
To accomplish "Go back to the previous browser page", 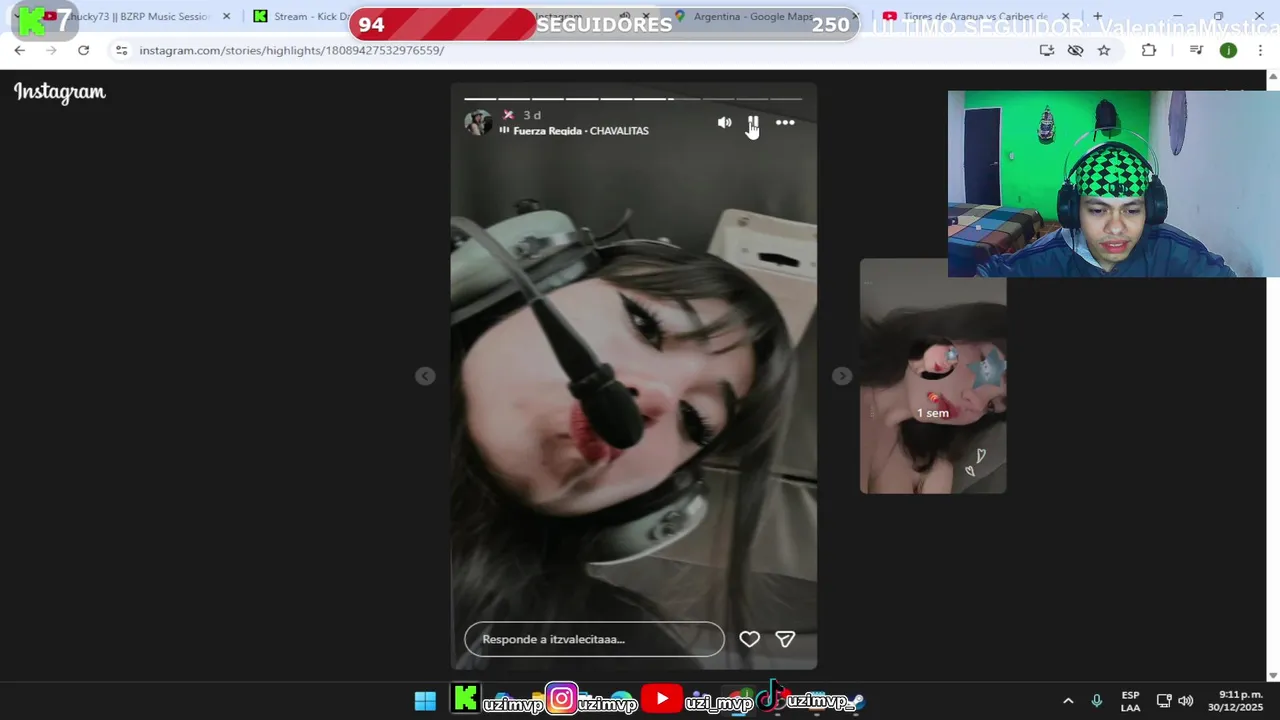I will coord(20,50).
